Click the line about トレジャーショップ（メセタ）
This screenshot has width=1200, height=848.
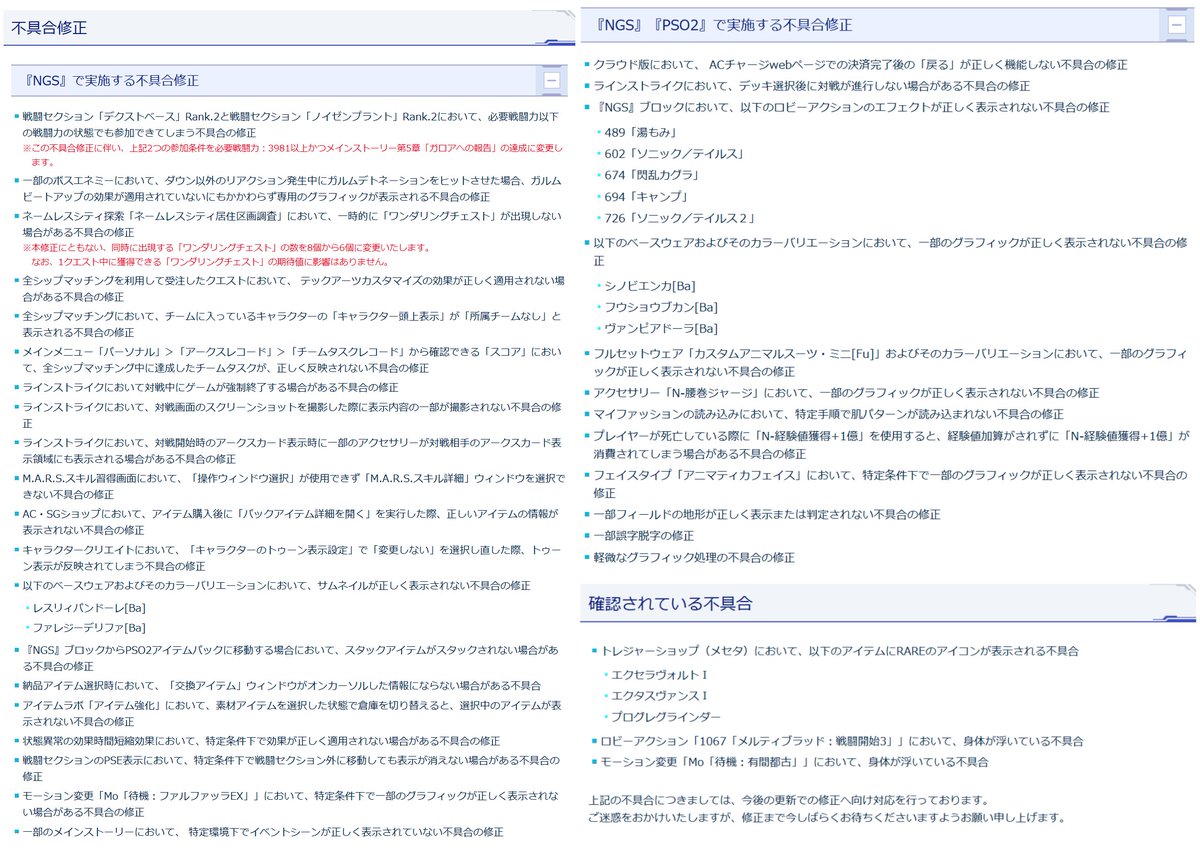tap(840, 651)
